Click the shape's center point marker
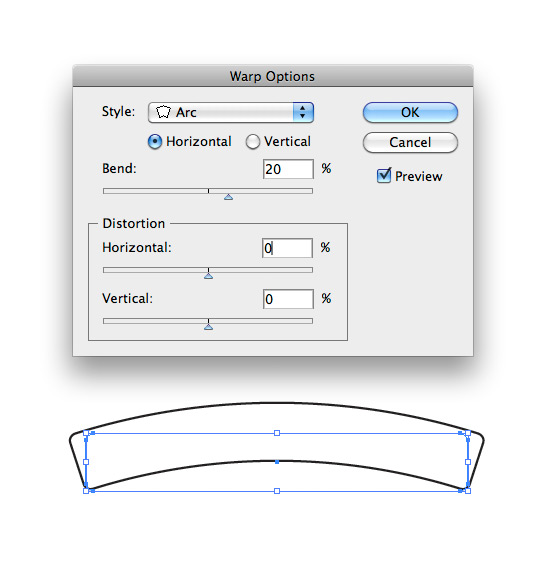Image resolution: width=545 pixels, height=563 pixels. (x=277, y=462)
